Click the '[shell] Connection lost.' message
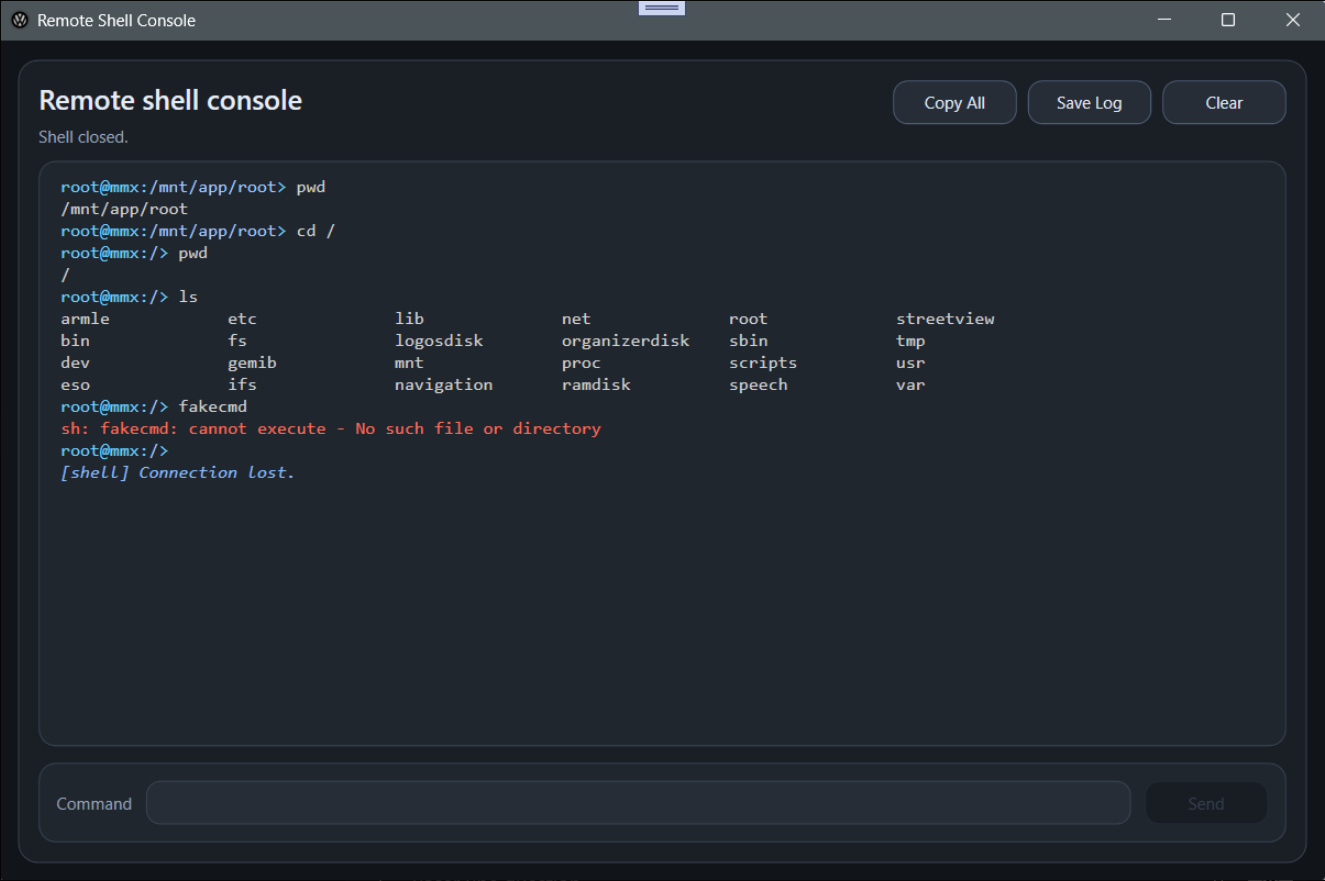The height and width of the screenshot is (881, 1325). pyautogui.click(x=177, y=472)
